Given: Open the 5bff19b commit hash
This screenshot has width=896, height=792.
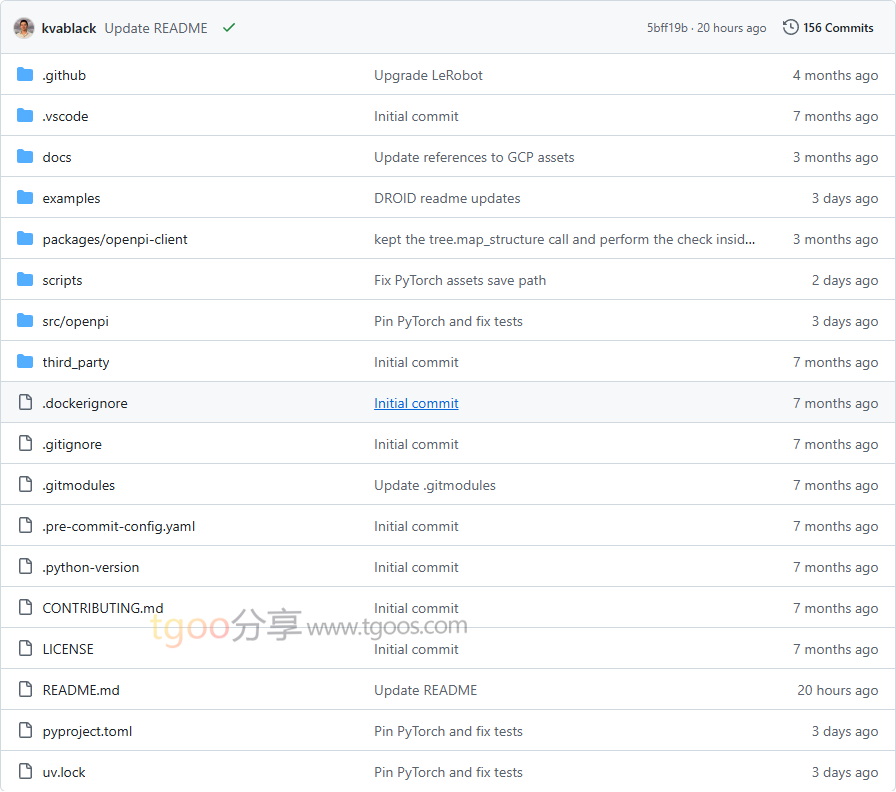Looking at the screenshot, I should [667, 28].
